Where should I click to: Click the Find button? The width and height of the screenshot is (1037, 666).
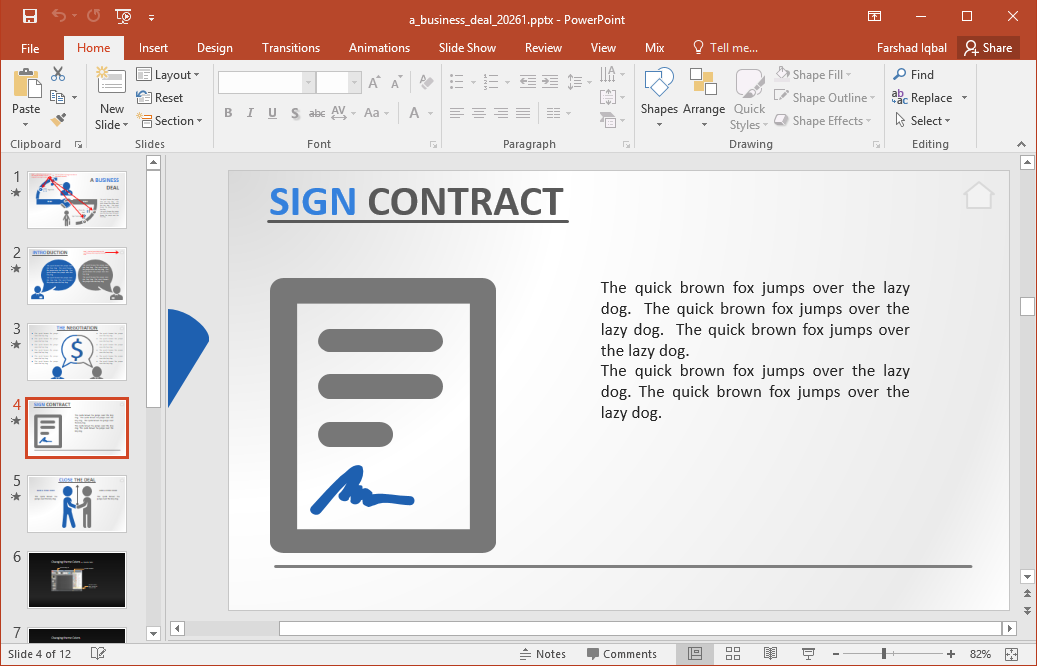(x=914, y=74)
